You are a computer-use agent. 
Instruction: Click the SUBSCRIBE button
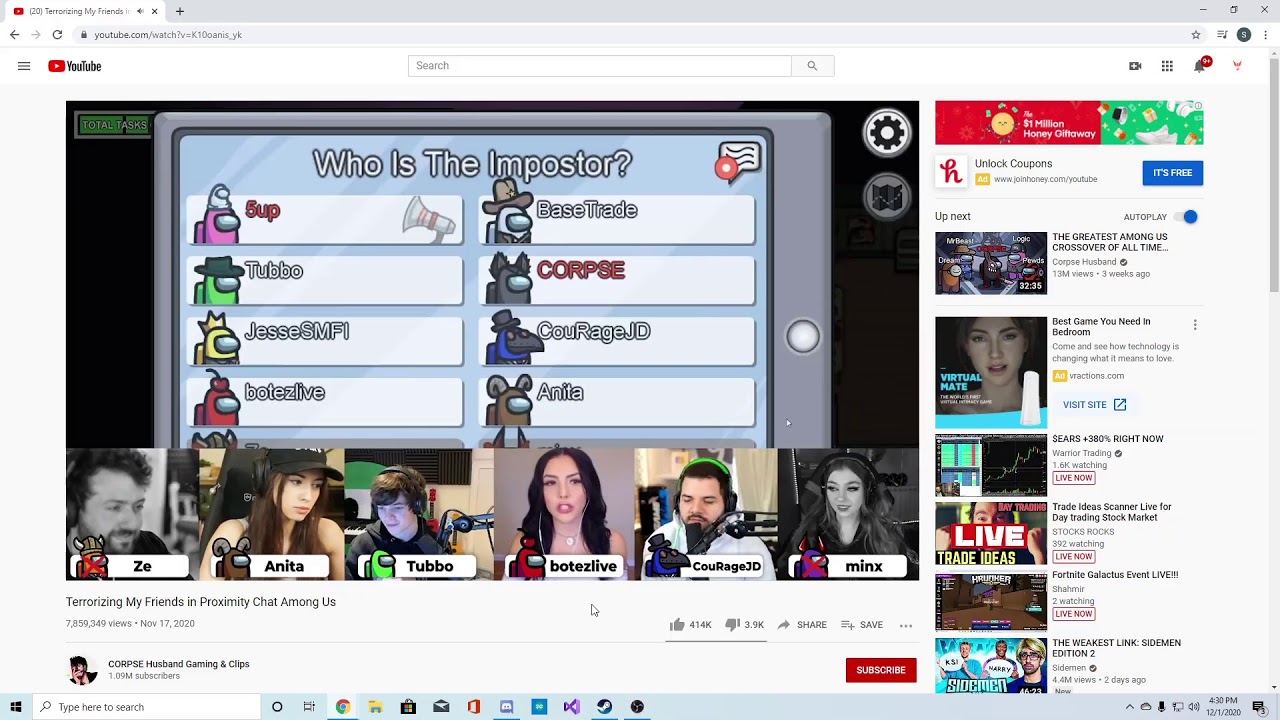881,670
